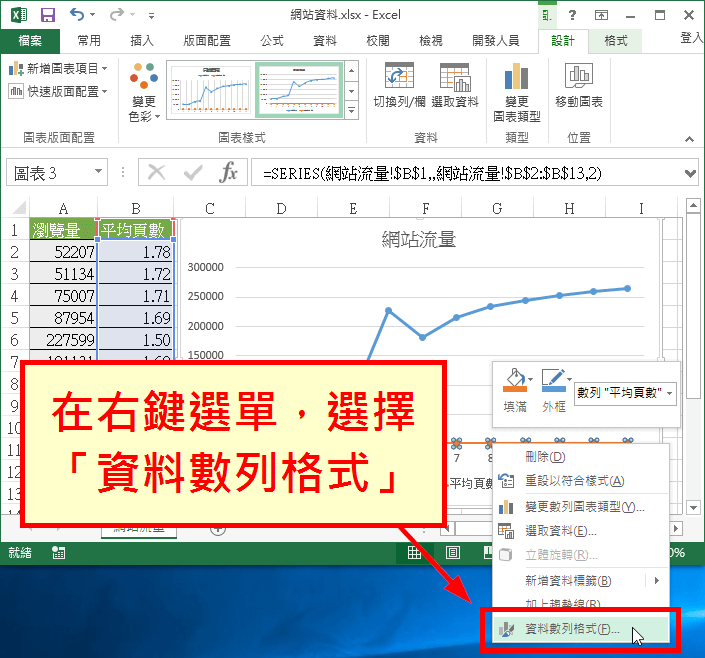This screenshot has height=658, width=705.
Task: Expand the formula bar chevron
Action: click(x=690, y=173)
